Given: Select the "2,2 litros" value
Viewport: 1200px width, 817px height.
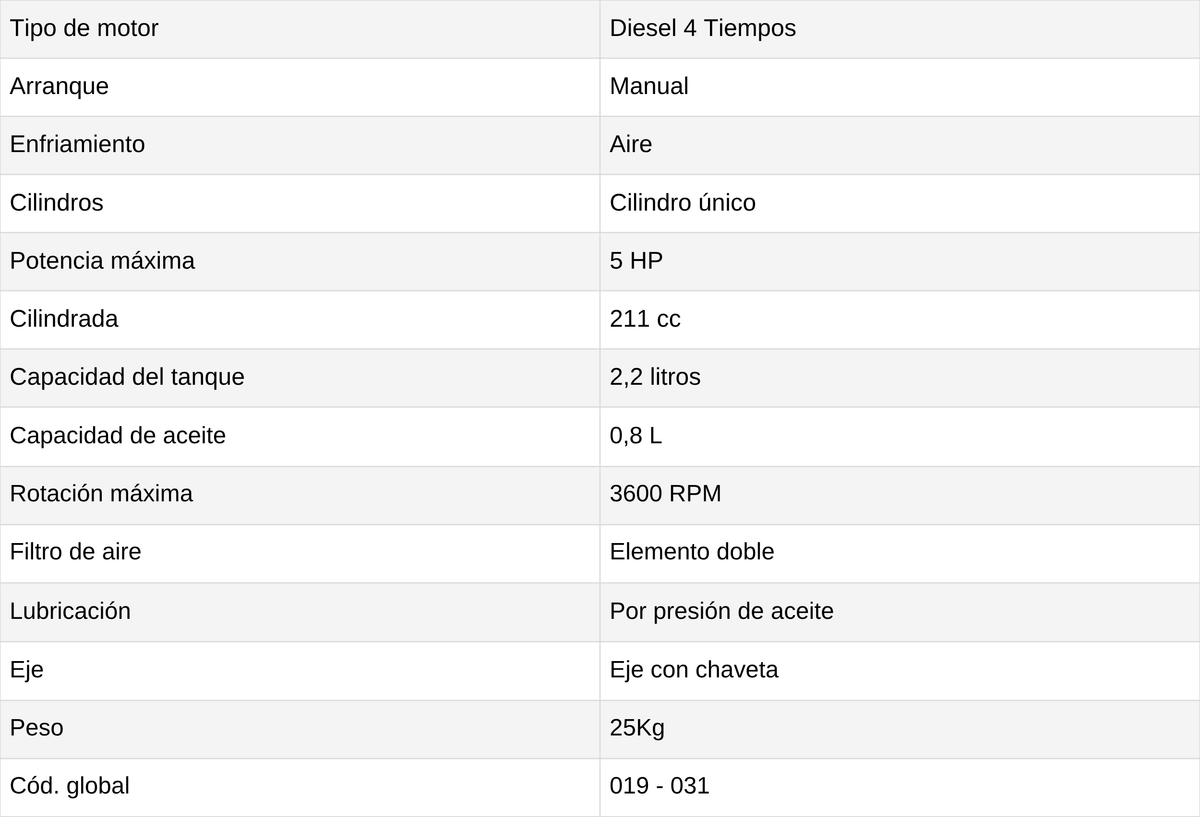Looking at the screenshot, I should (655, 378).
